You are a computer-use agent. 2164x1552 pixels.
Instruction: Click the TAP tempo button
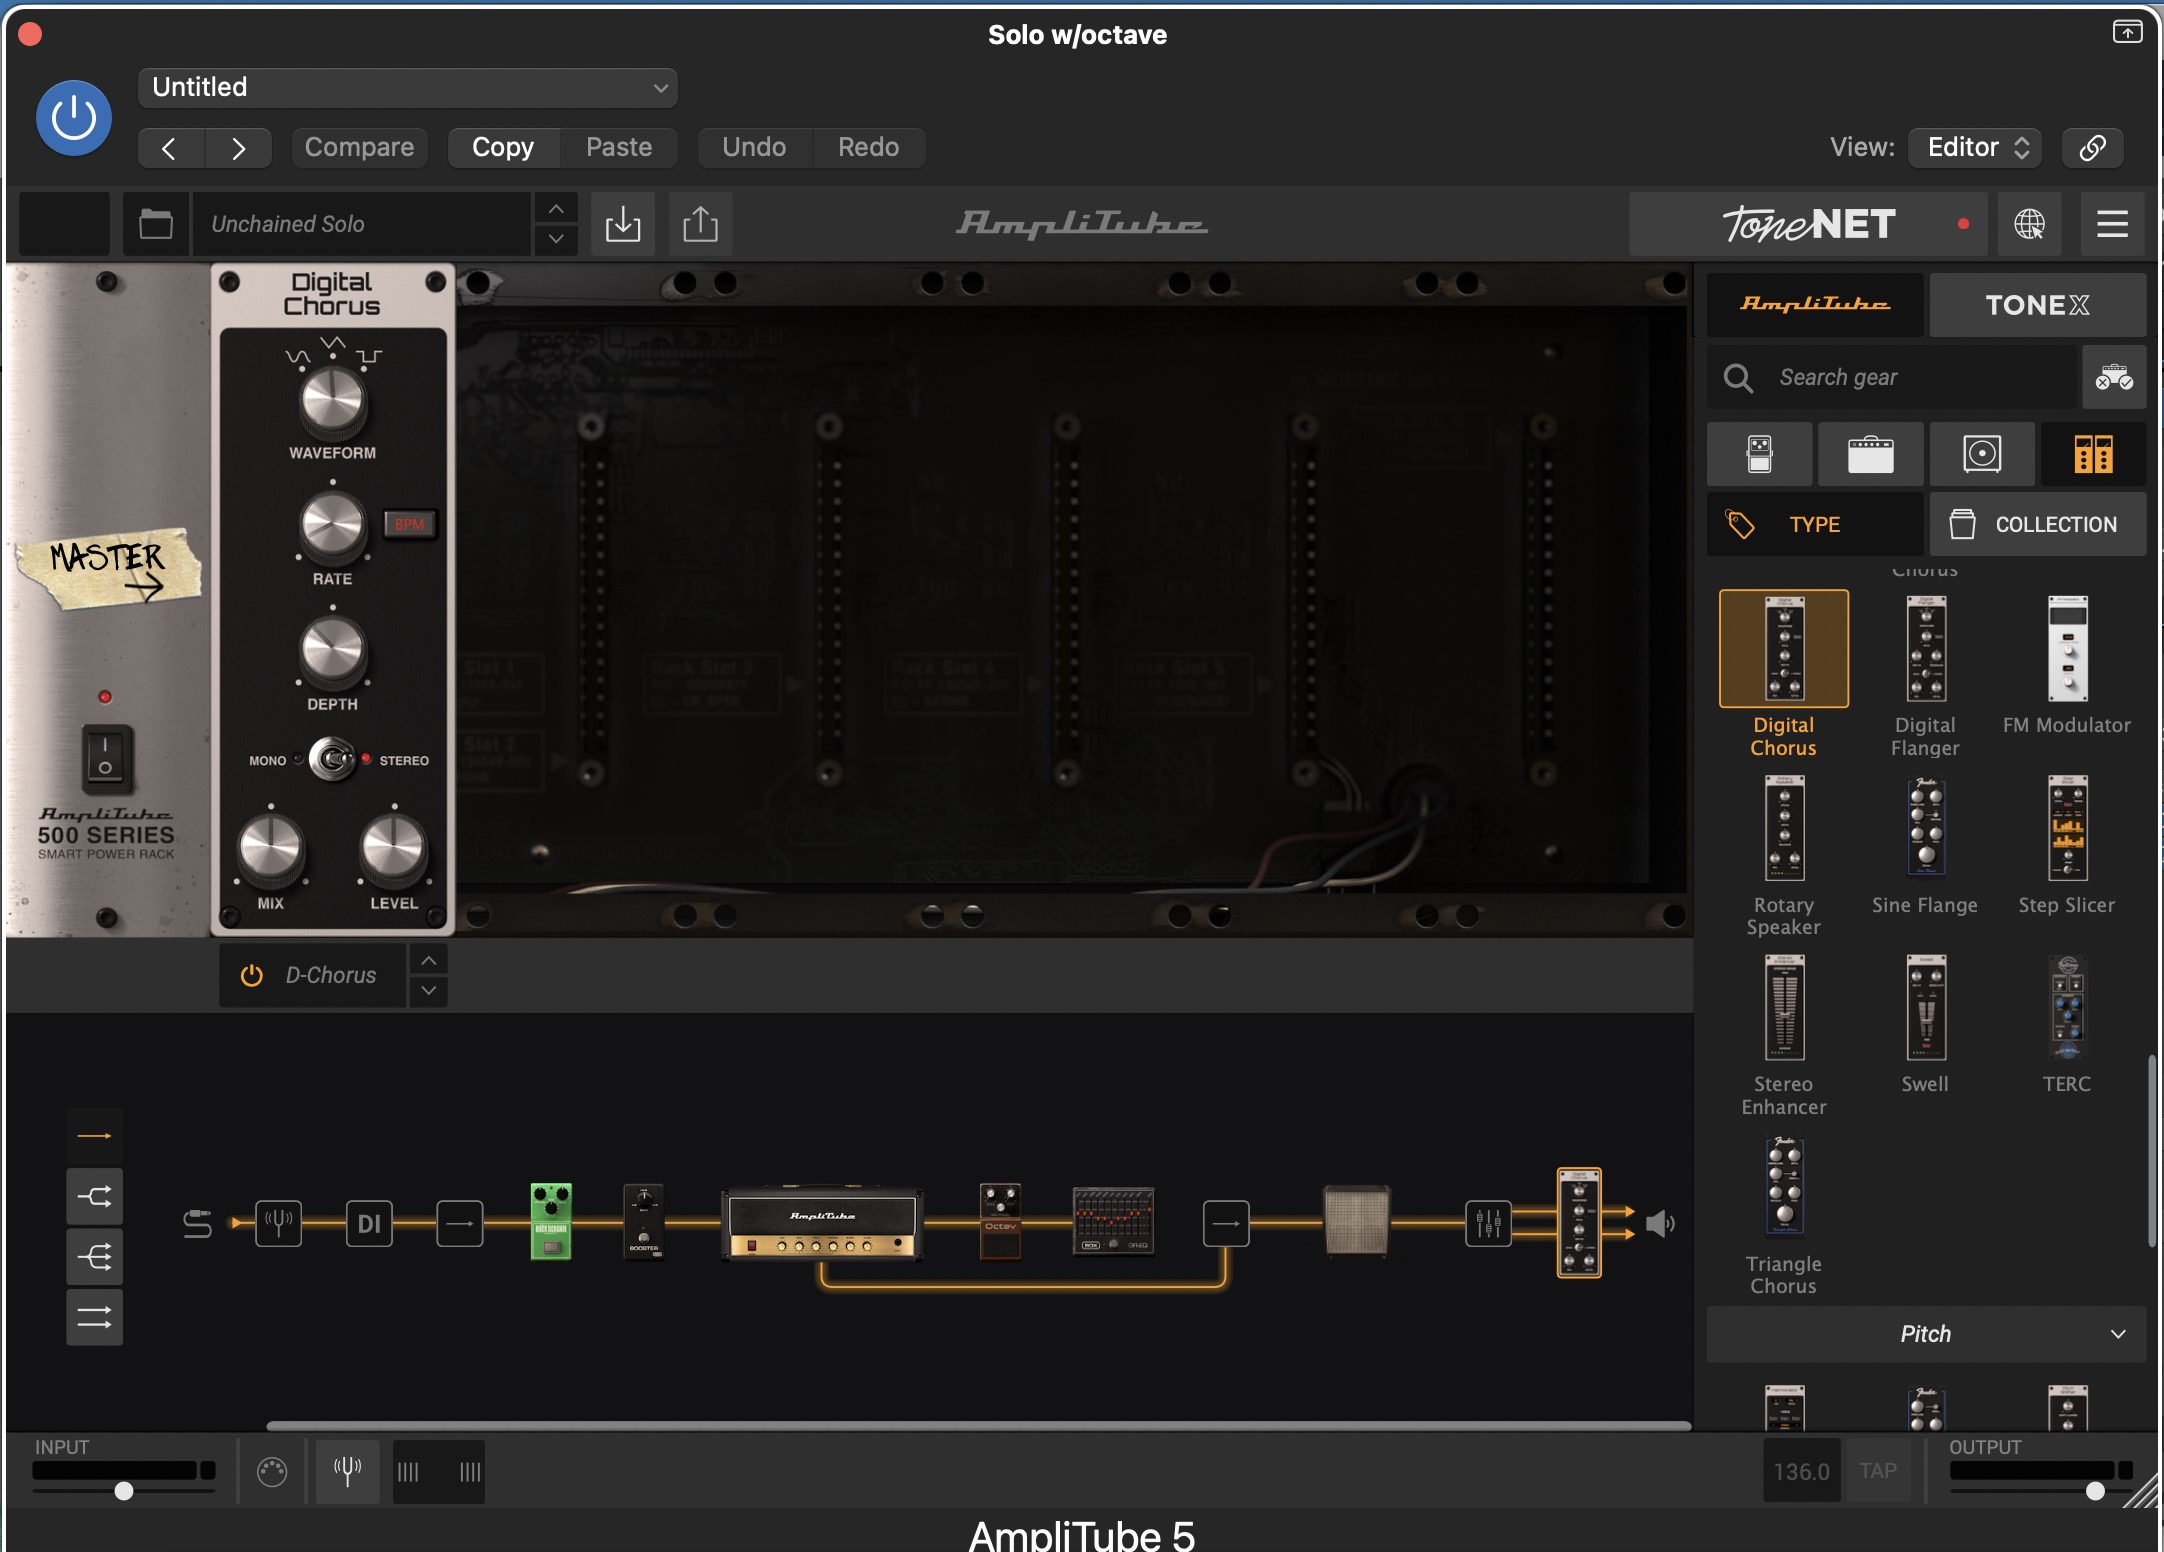point(1877,1471)
